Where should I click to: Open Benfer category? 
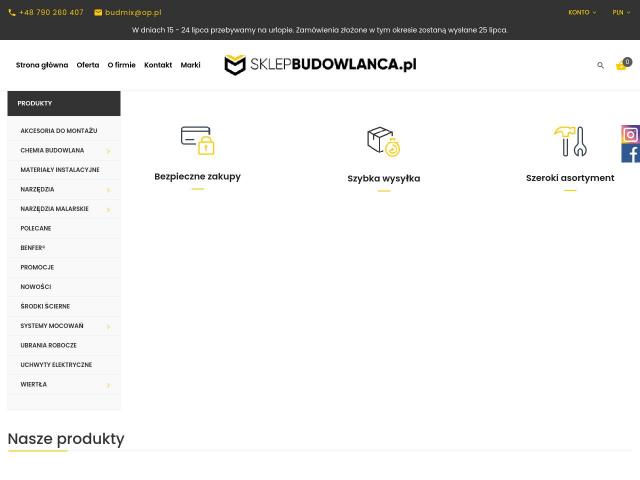click(x=33, y=248)
